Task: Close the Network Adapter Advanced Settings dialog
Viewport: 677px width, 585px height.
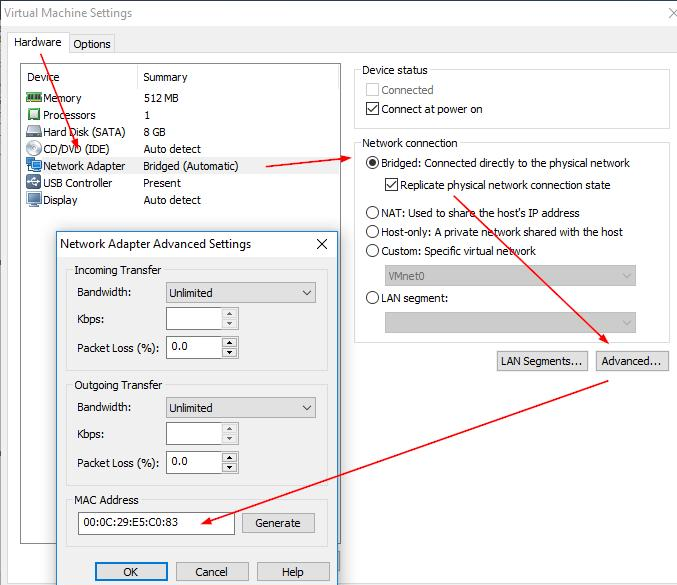Action: pyautogui.click(x=321, y=244)
